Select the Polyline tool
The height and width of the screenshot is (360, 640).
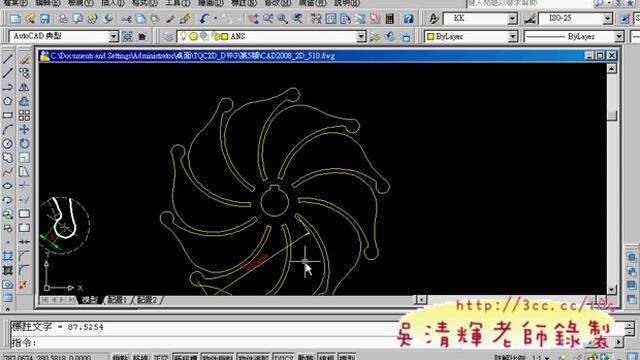[7, 87]
